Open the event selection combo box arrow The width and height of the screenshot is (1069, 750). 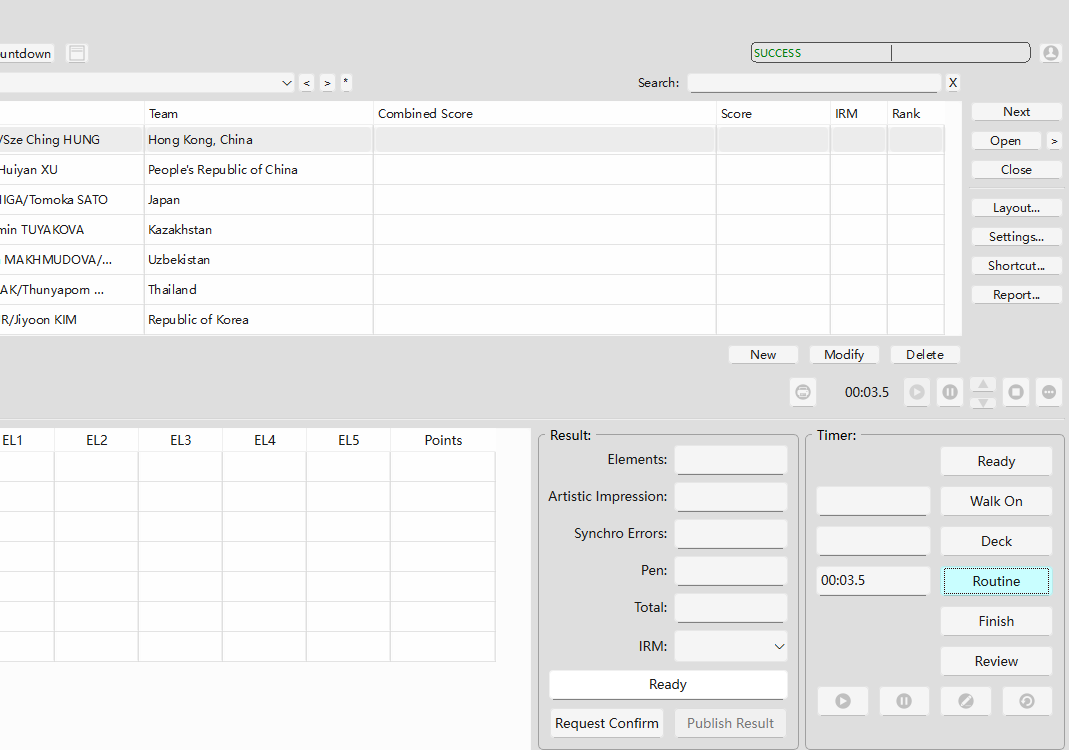tap(287, 83)
